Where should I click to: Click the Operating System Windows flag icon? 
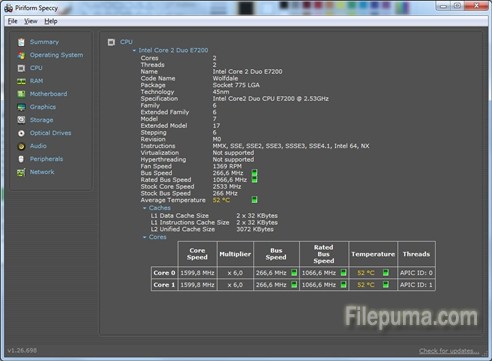pos(21,55)
